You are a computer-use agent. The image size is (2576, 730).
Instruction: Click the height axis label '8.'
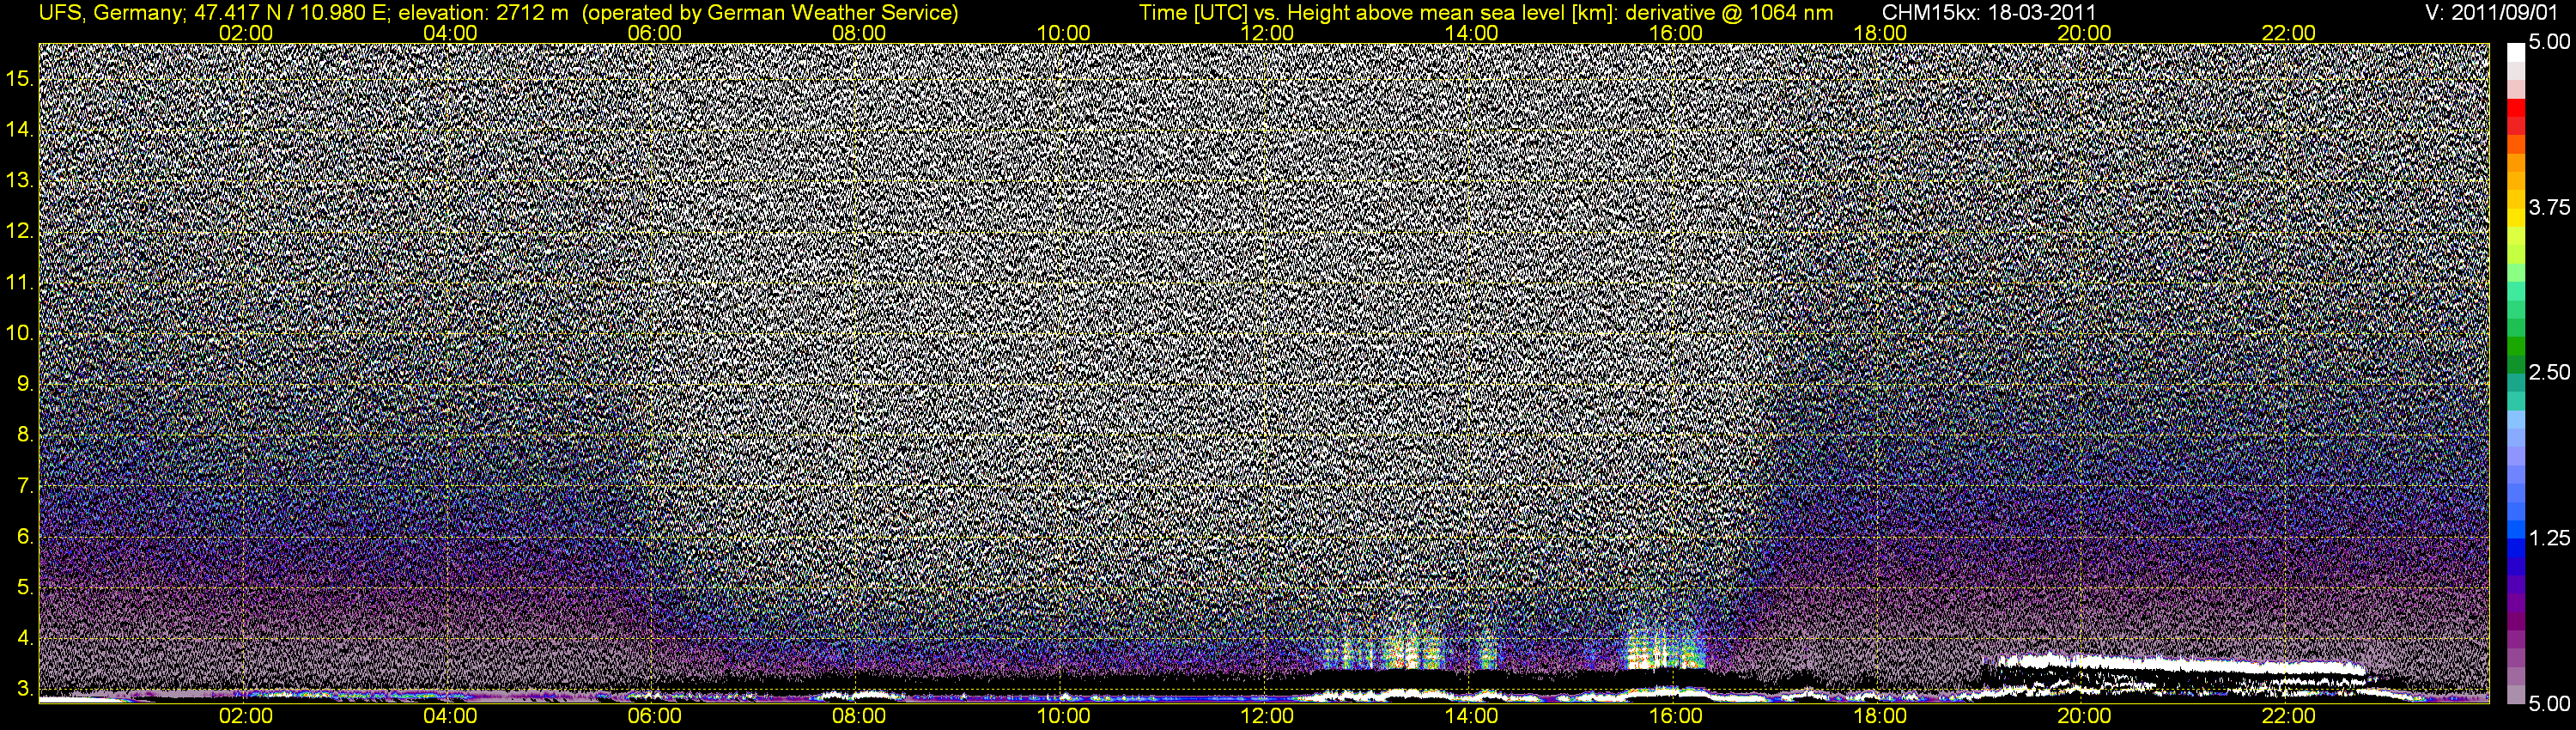tap(25, 435)
